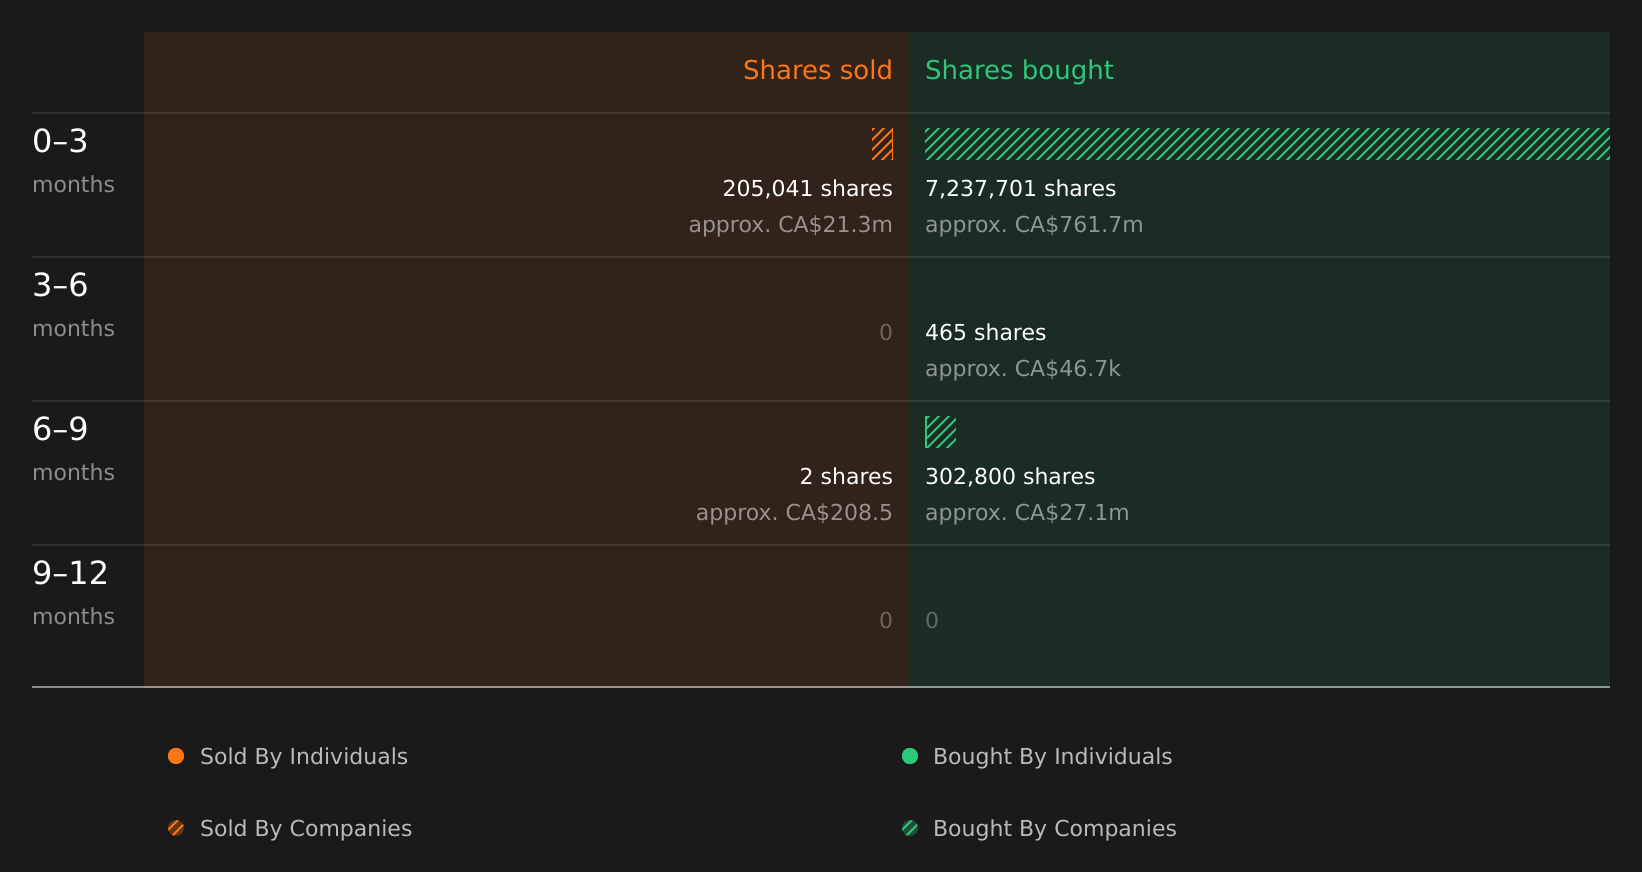Click the 205,041 shares value

click(808, 189)
